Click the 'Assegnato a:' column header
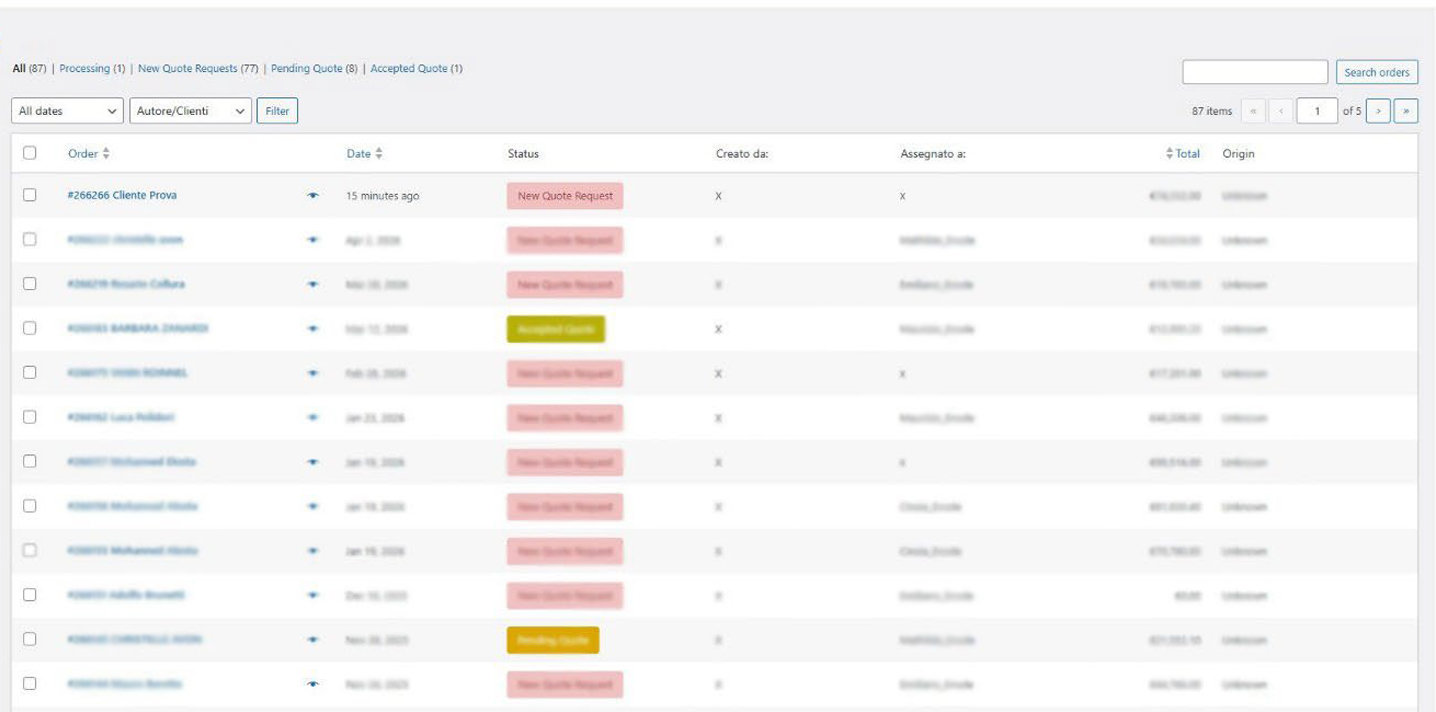The image size is (1436, 712). coord(933,154)
